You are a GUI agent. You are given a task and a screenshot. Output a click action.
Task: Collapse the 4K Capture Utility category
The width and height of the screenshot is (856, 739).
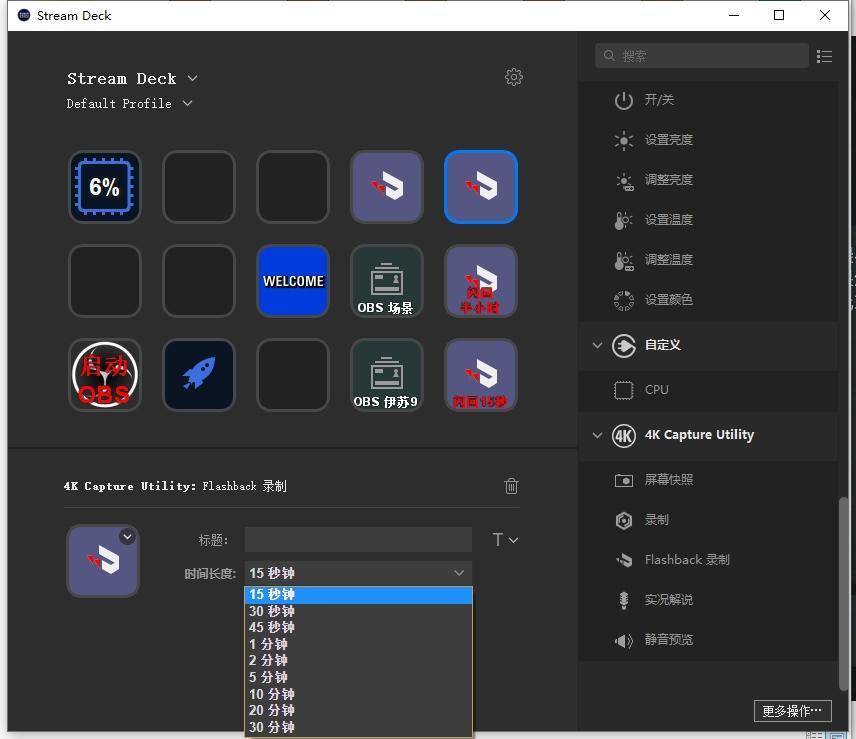tap(597, 435)
